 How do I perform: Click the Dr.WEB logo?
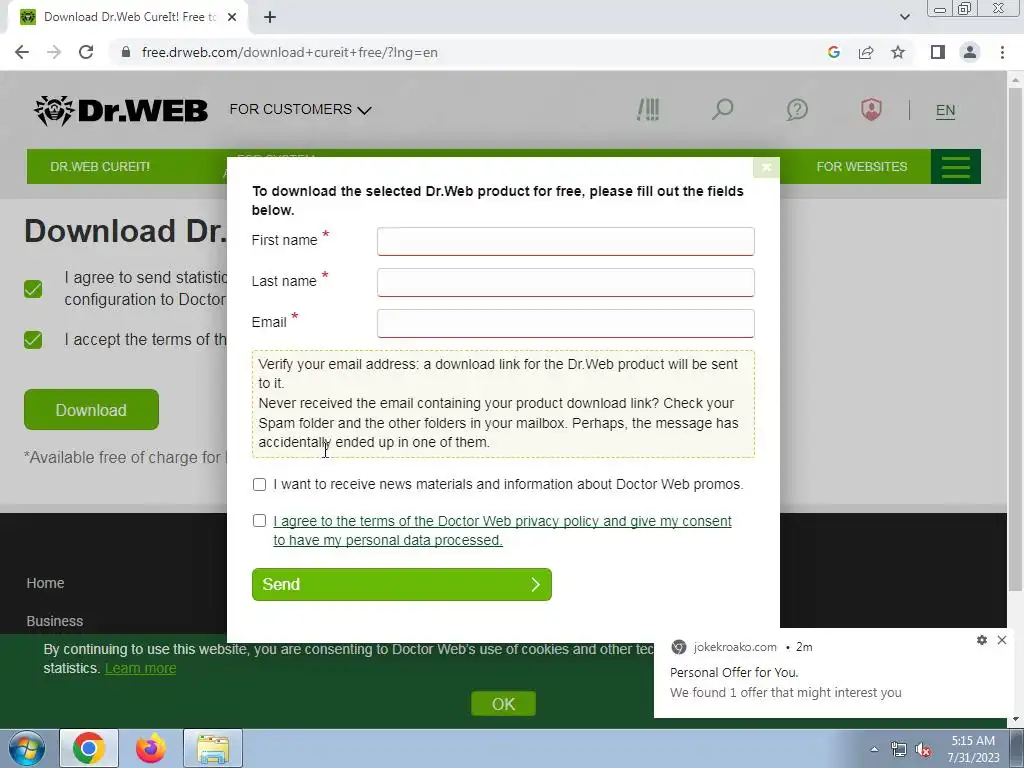click(x=121, y=110)
